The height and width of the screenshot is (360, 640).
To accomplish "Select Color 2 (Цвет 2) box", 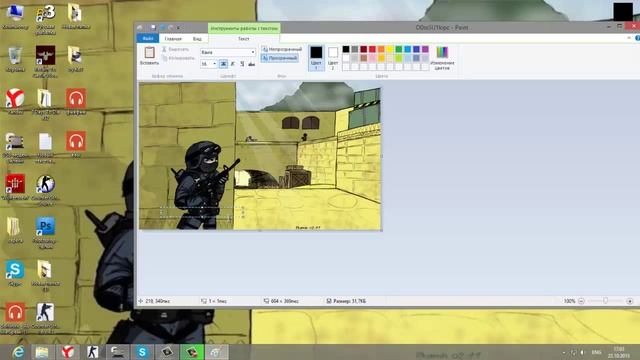I will point(333,58).
